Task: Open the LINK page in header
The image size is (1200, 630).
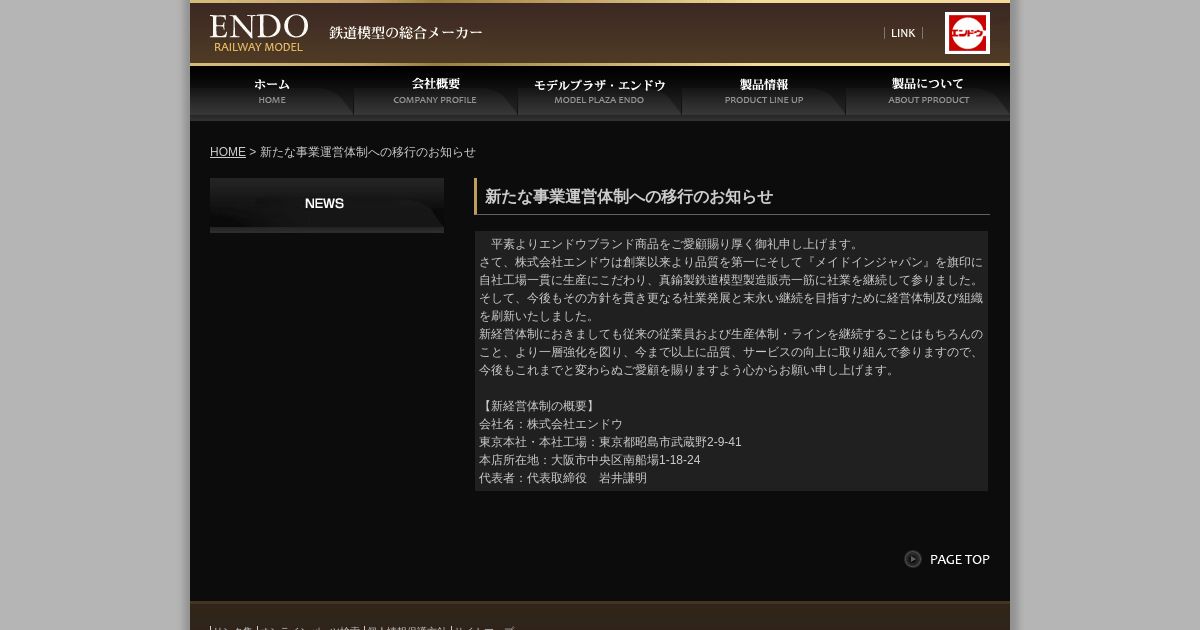Action: pos(903,33)
